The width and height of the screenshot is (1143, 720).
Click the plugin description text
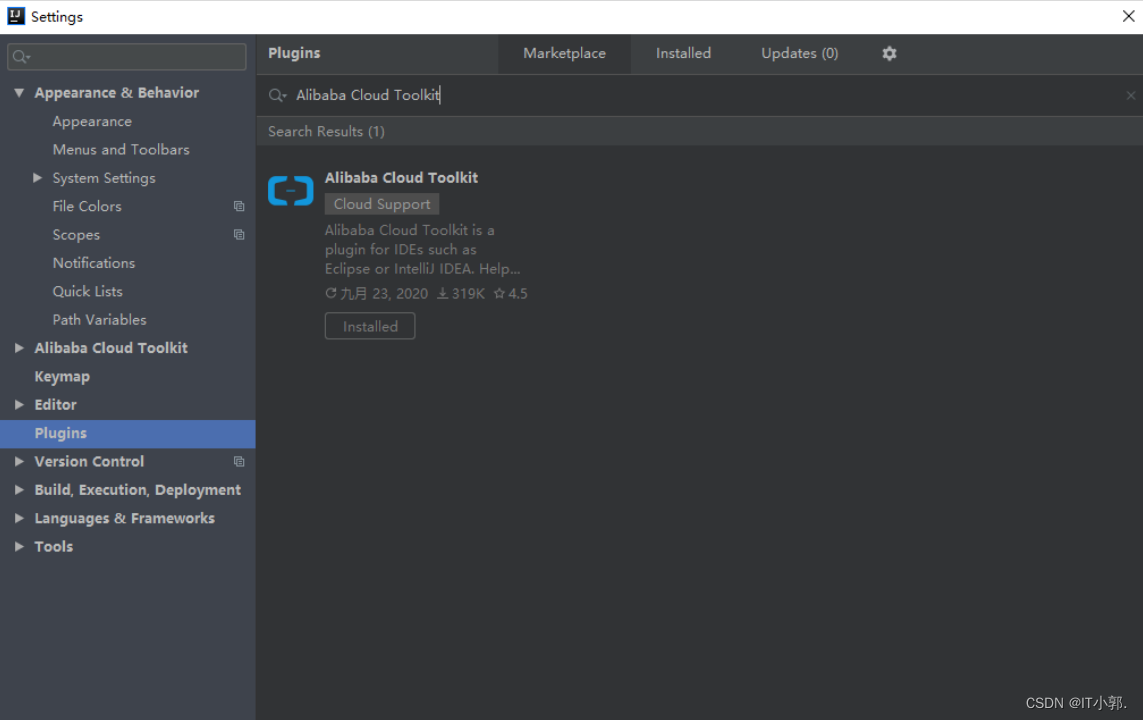coord(422,249)
